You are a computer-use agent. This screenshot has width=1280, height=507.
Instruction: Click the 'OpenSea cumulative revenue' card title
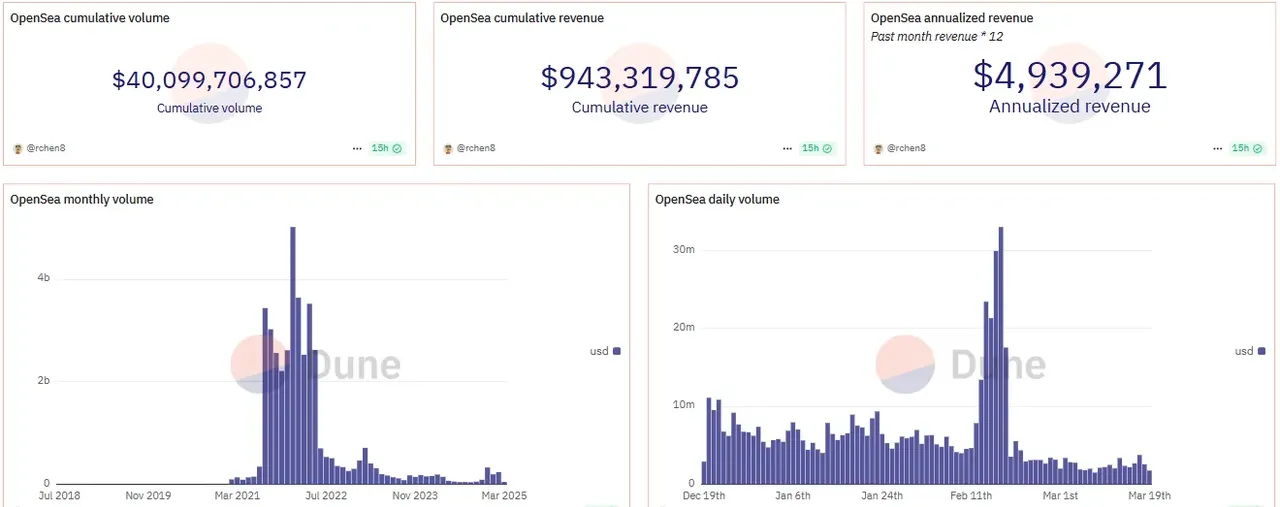click(522, 18)
